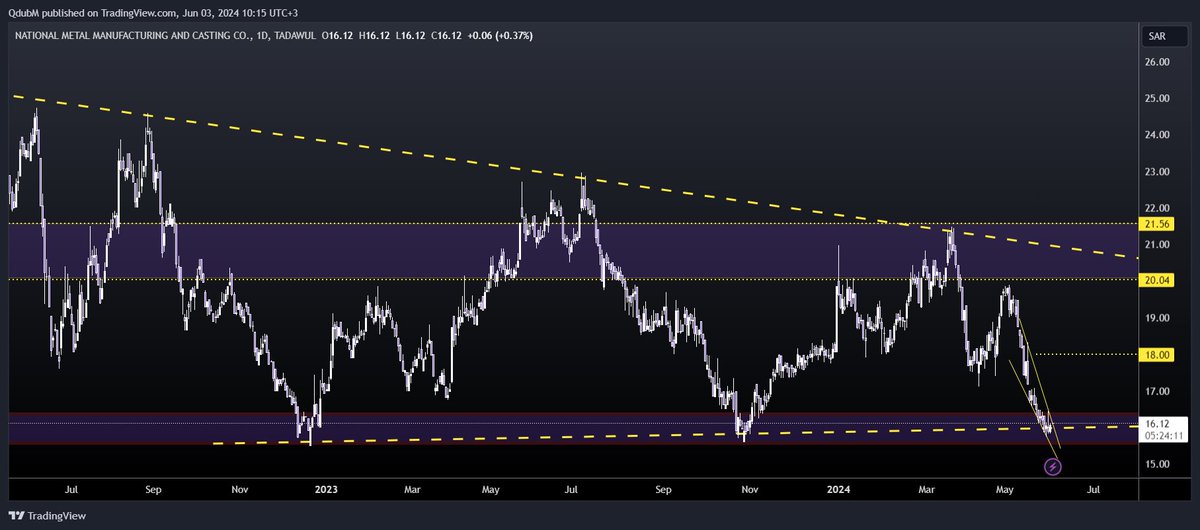Screen dimensions: 1200x530
Task: Select the upper purple resistance zone rectangle
Action: 575,251
